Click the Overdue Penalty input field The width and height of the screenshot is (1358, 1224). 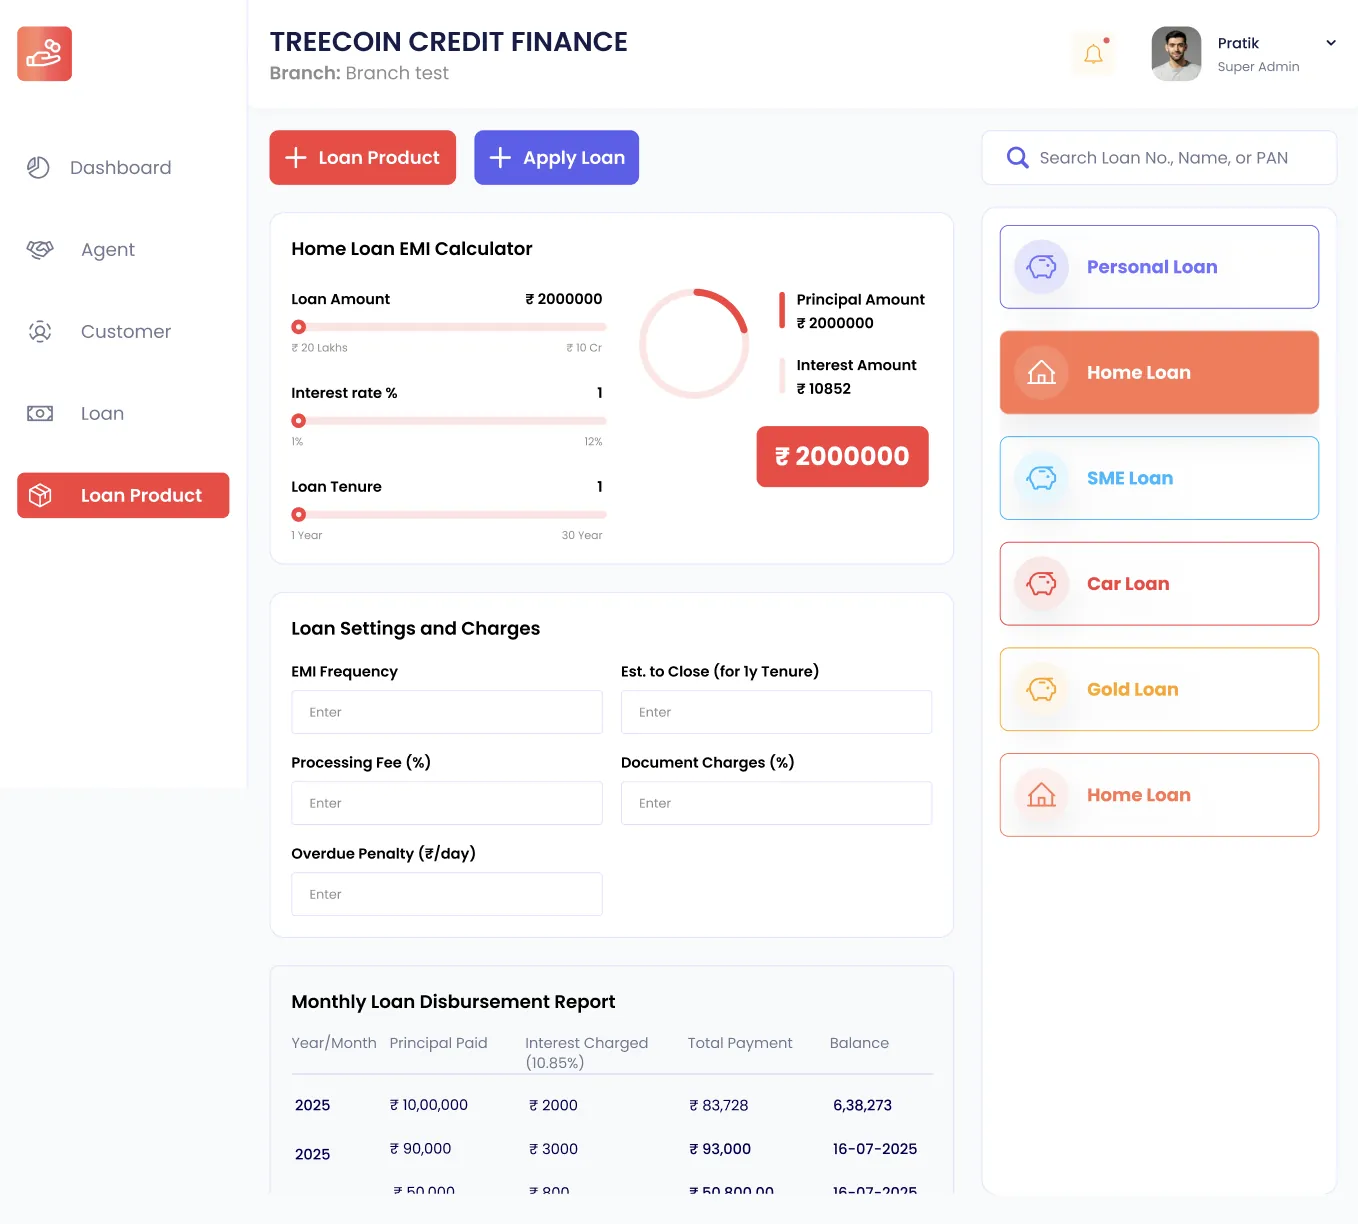(447, 895)
